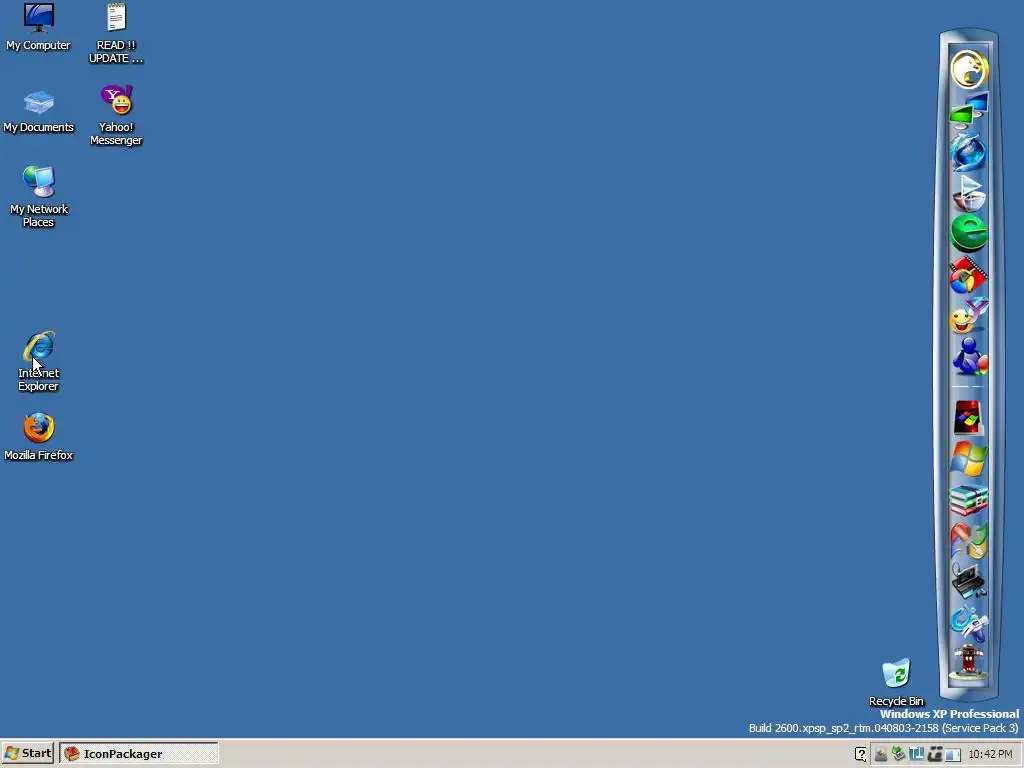
Task: Select the My Network Places desktop icon
Action: tap(39, 196)
